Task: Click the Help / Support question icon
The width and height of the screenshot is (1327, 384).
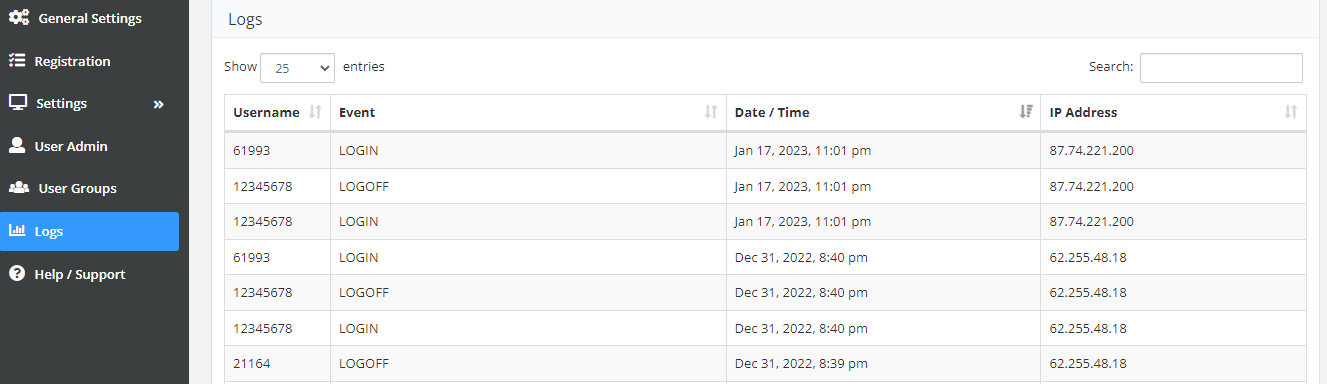Action: pyautogui.click(x=17, y=273)
